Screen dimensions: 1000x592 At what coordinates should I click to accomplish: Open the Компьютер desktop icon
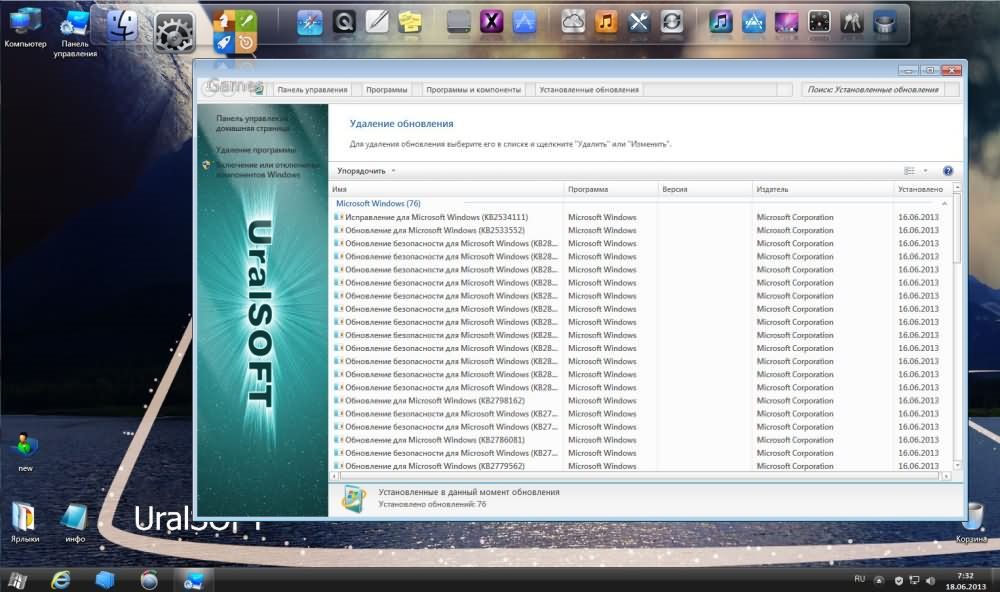[25, 25]
